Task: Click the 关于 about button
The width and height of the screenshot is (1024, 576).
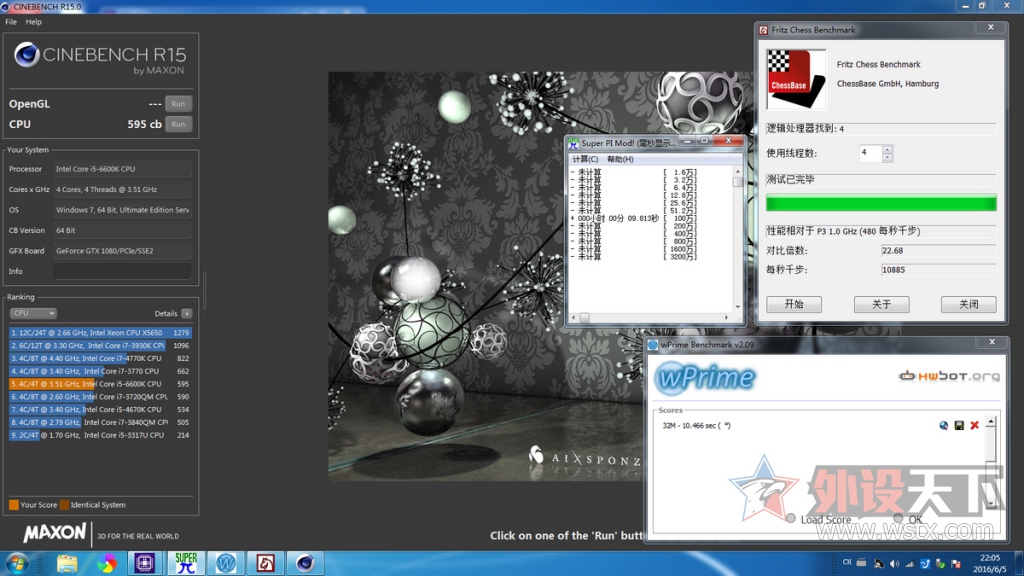Action: click(x=881, y=304)
